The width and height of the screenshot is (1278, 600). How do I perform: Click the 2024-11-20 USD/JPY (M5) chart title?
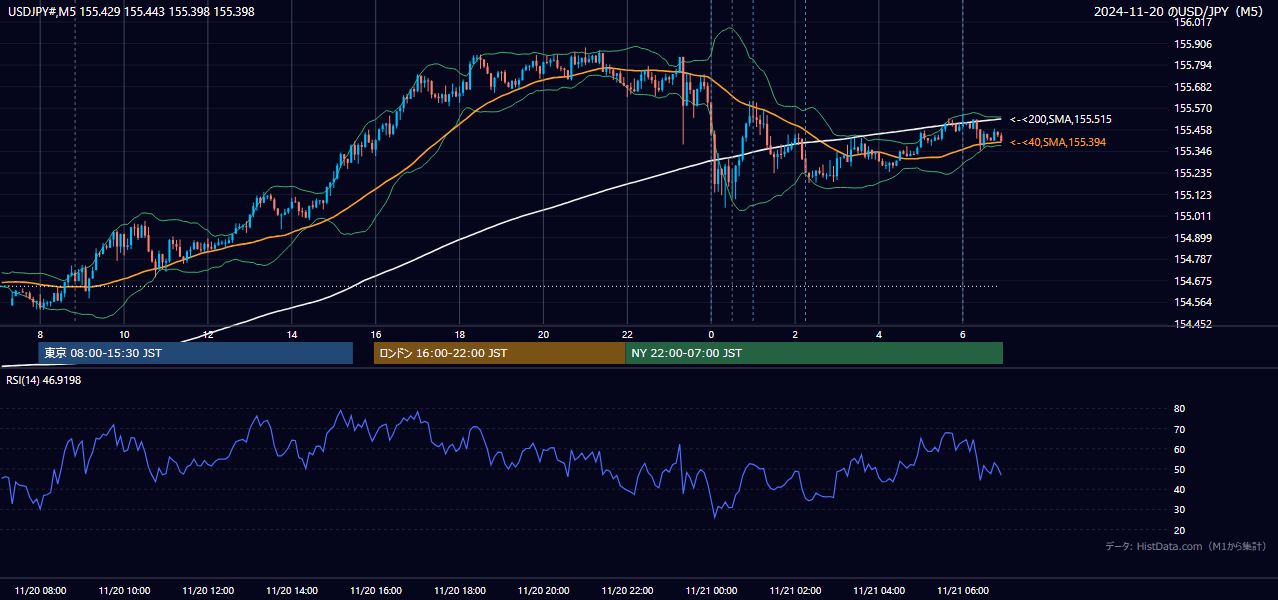1180,10
